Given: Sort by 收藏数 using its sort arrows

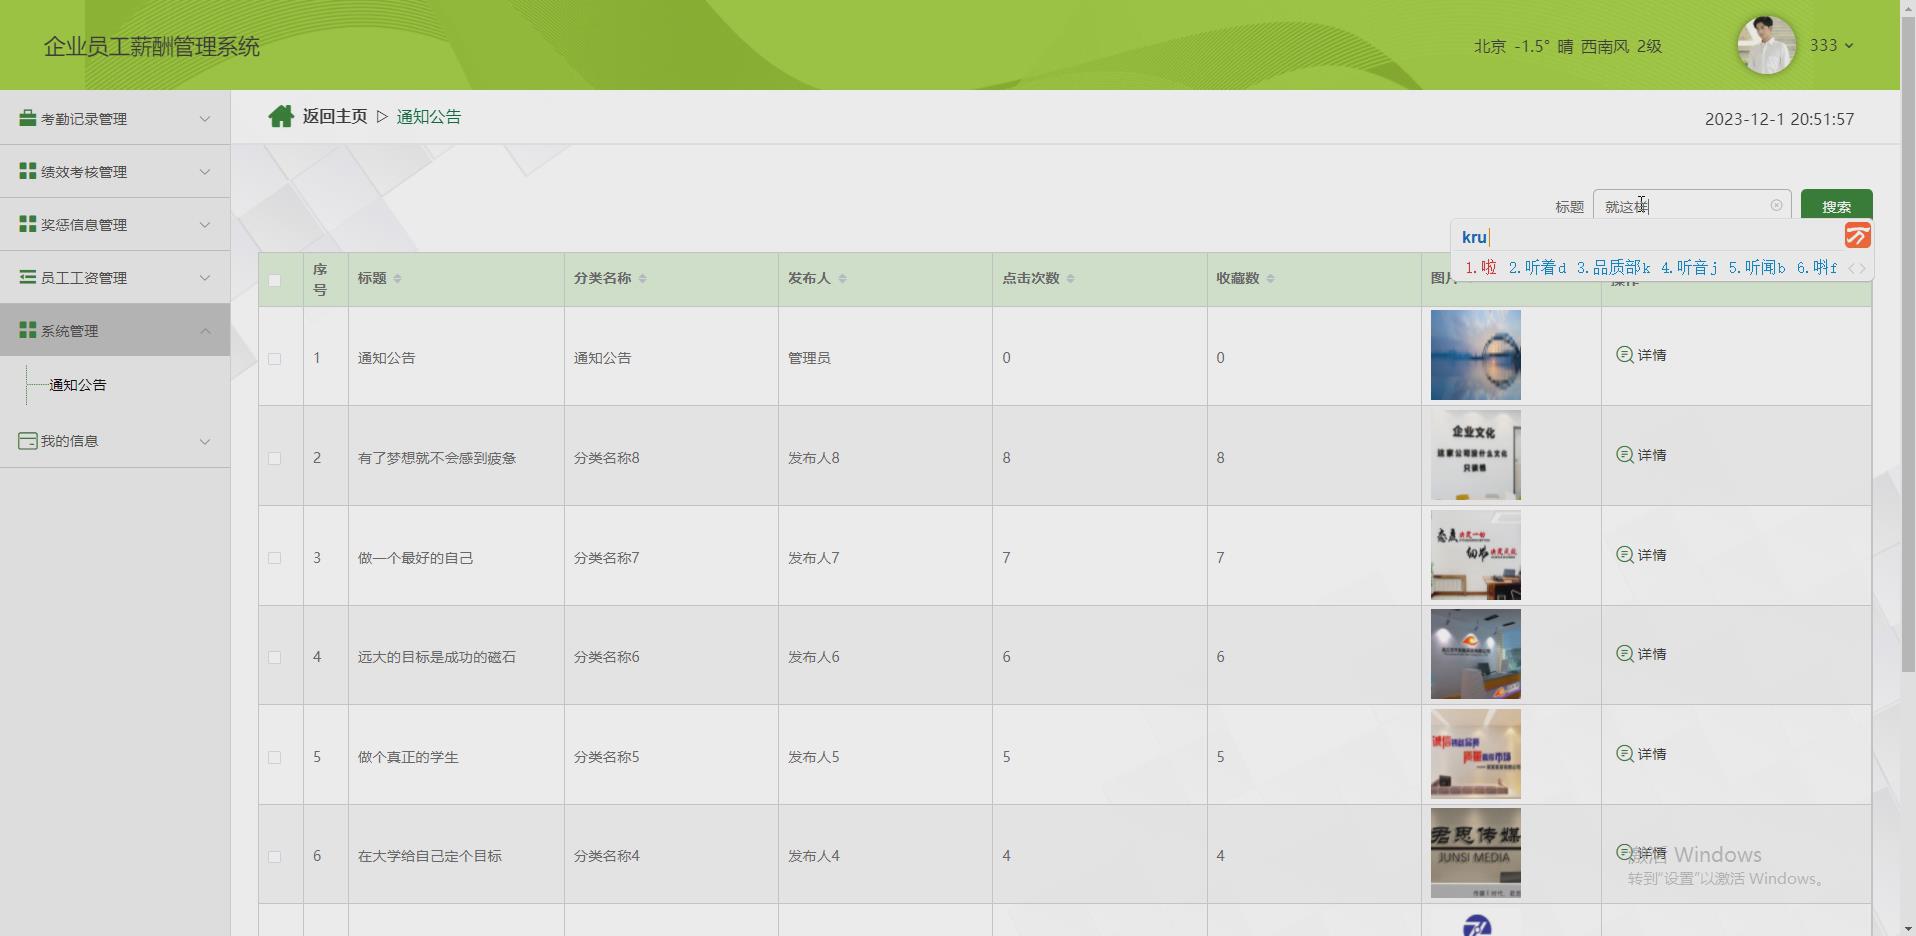Looking at the screenshot, I should 1270,279.
